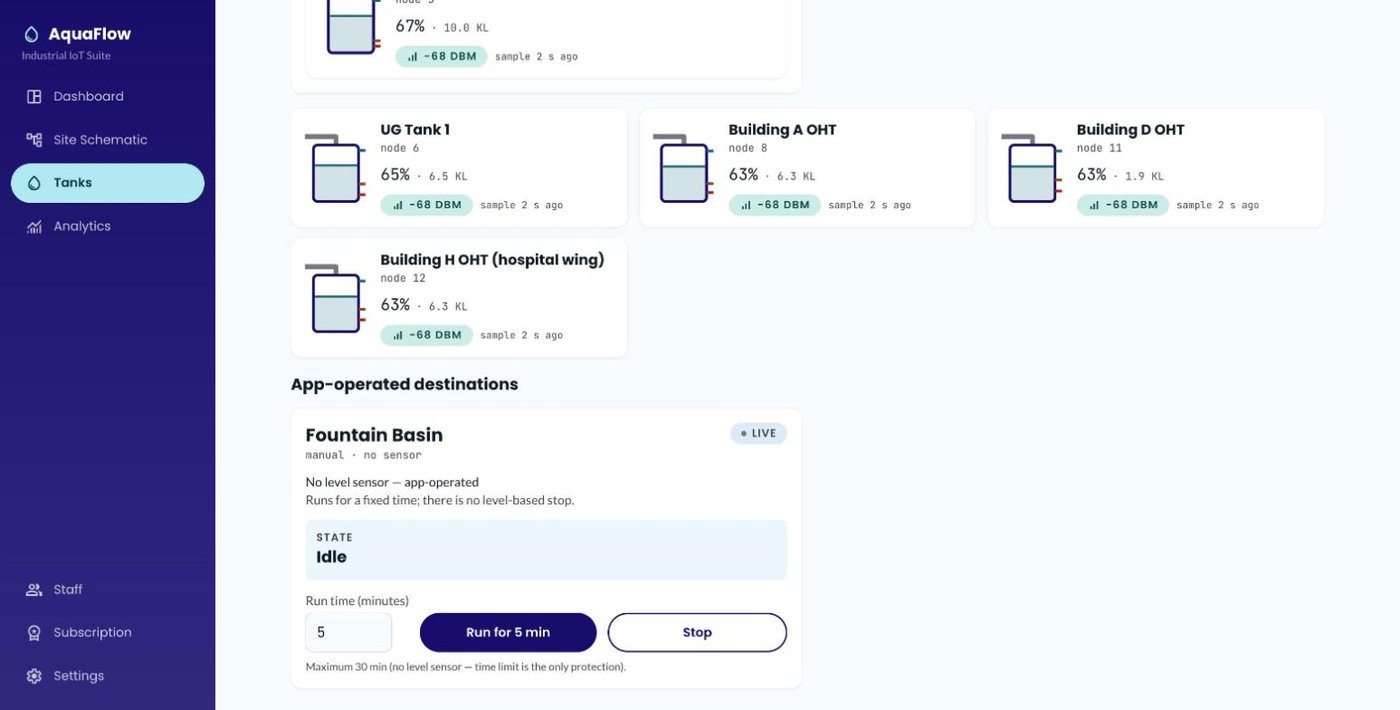Click the Building D OHT tank illustration
1400x710 pixels.
click(1032, 168)
